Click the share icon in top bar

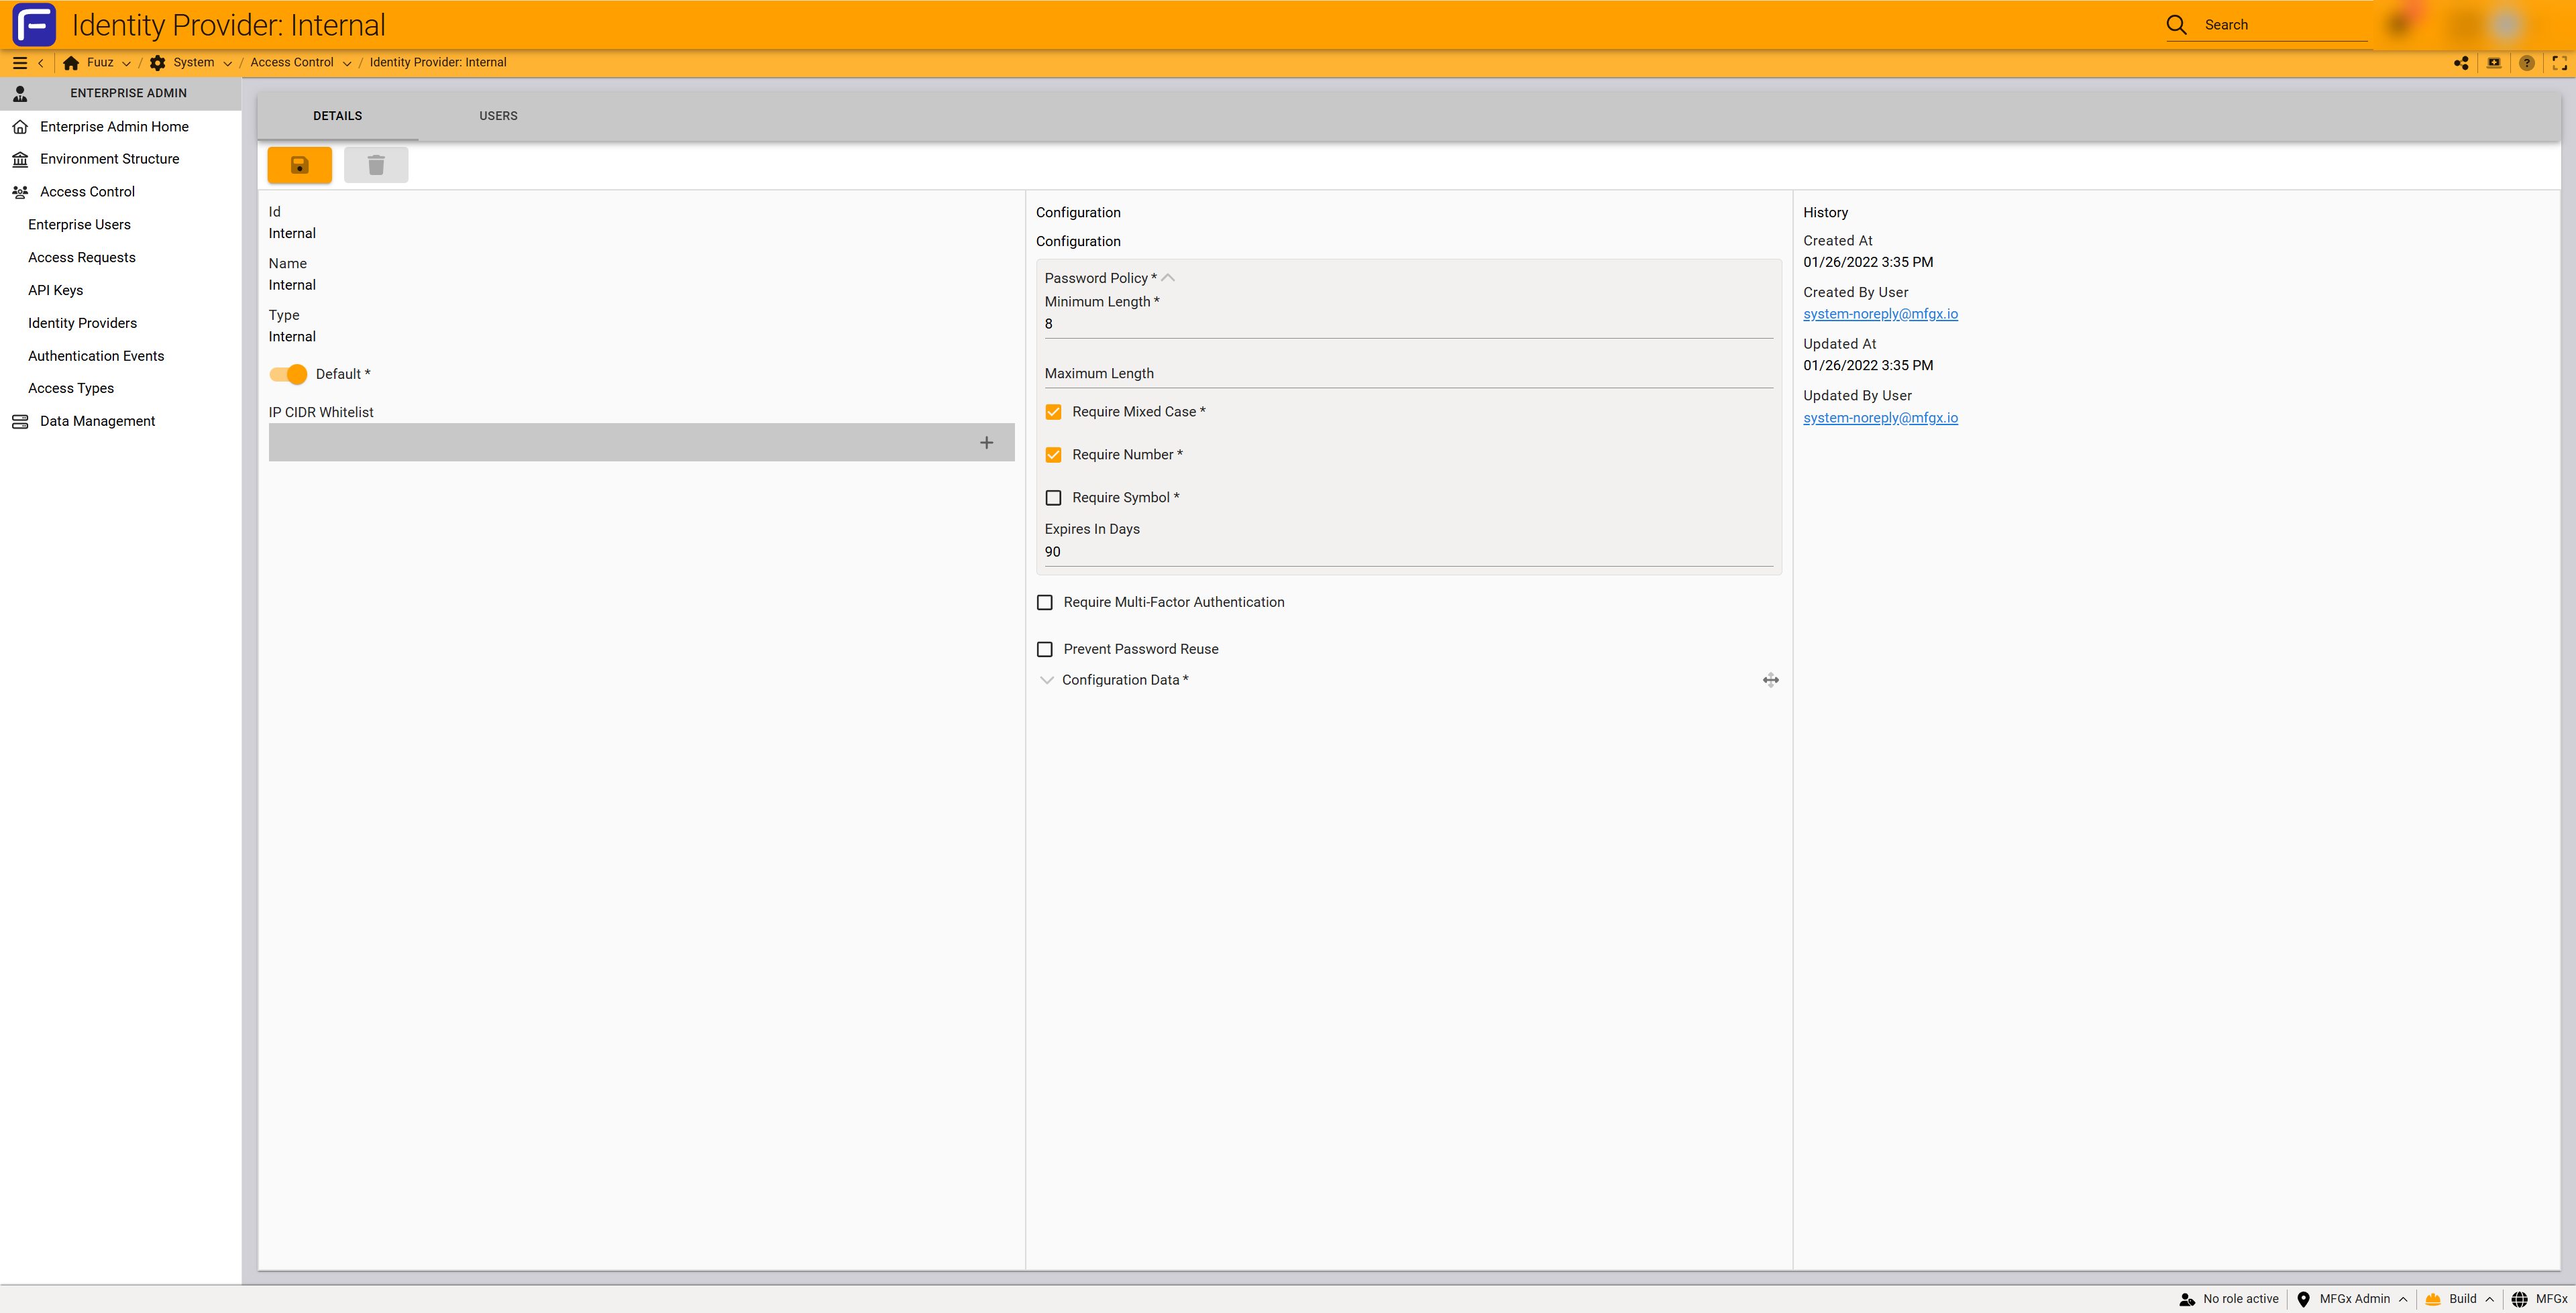pyautogui.click(x=2461, y=63)
